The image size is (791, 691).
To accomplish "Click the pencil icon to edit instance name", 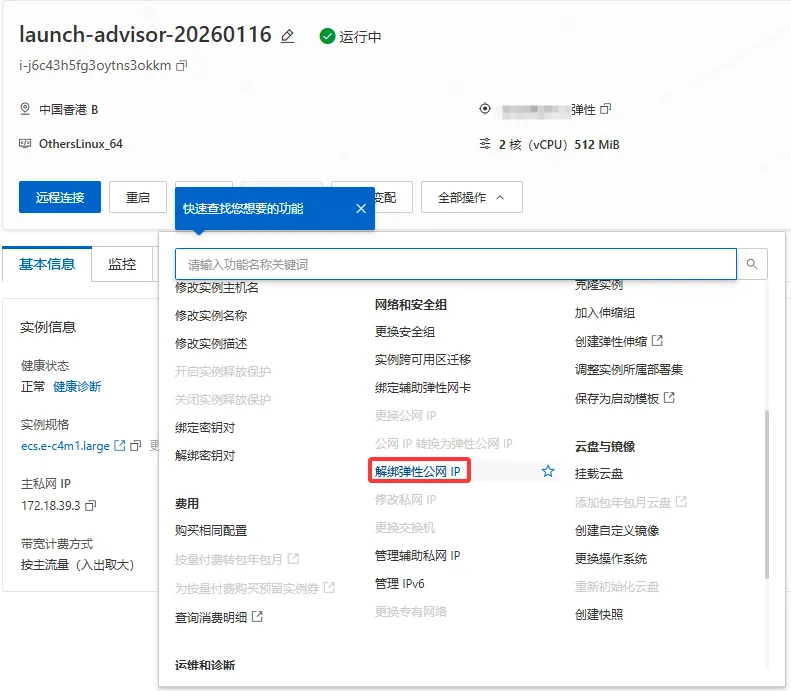I will tap(288, 36).
